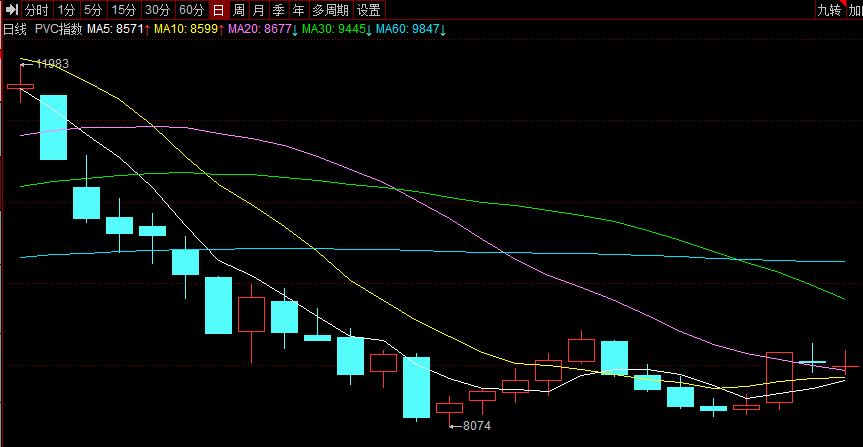Click the MA20: 8677 indicator value

[x=263, y=29]
